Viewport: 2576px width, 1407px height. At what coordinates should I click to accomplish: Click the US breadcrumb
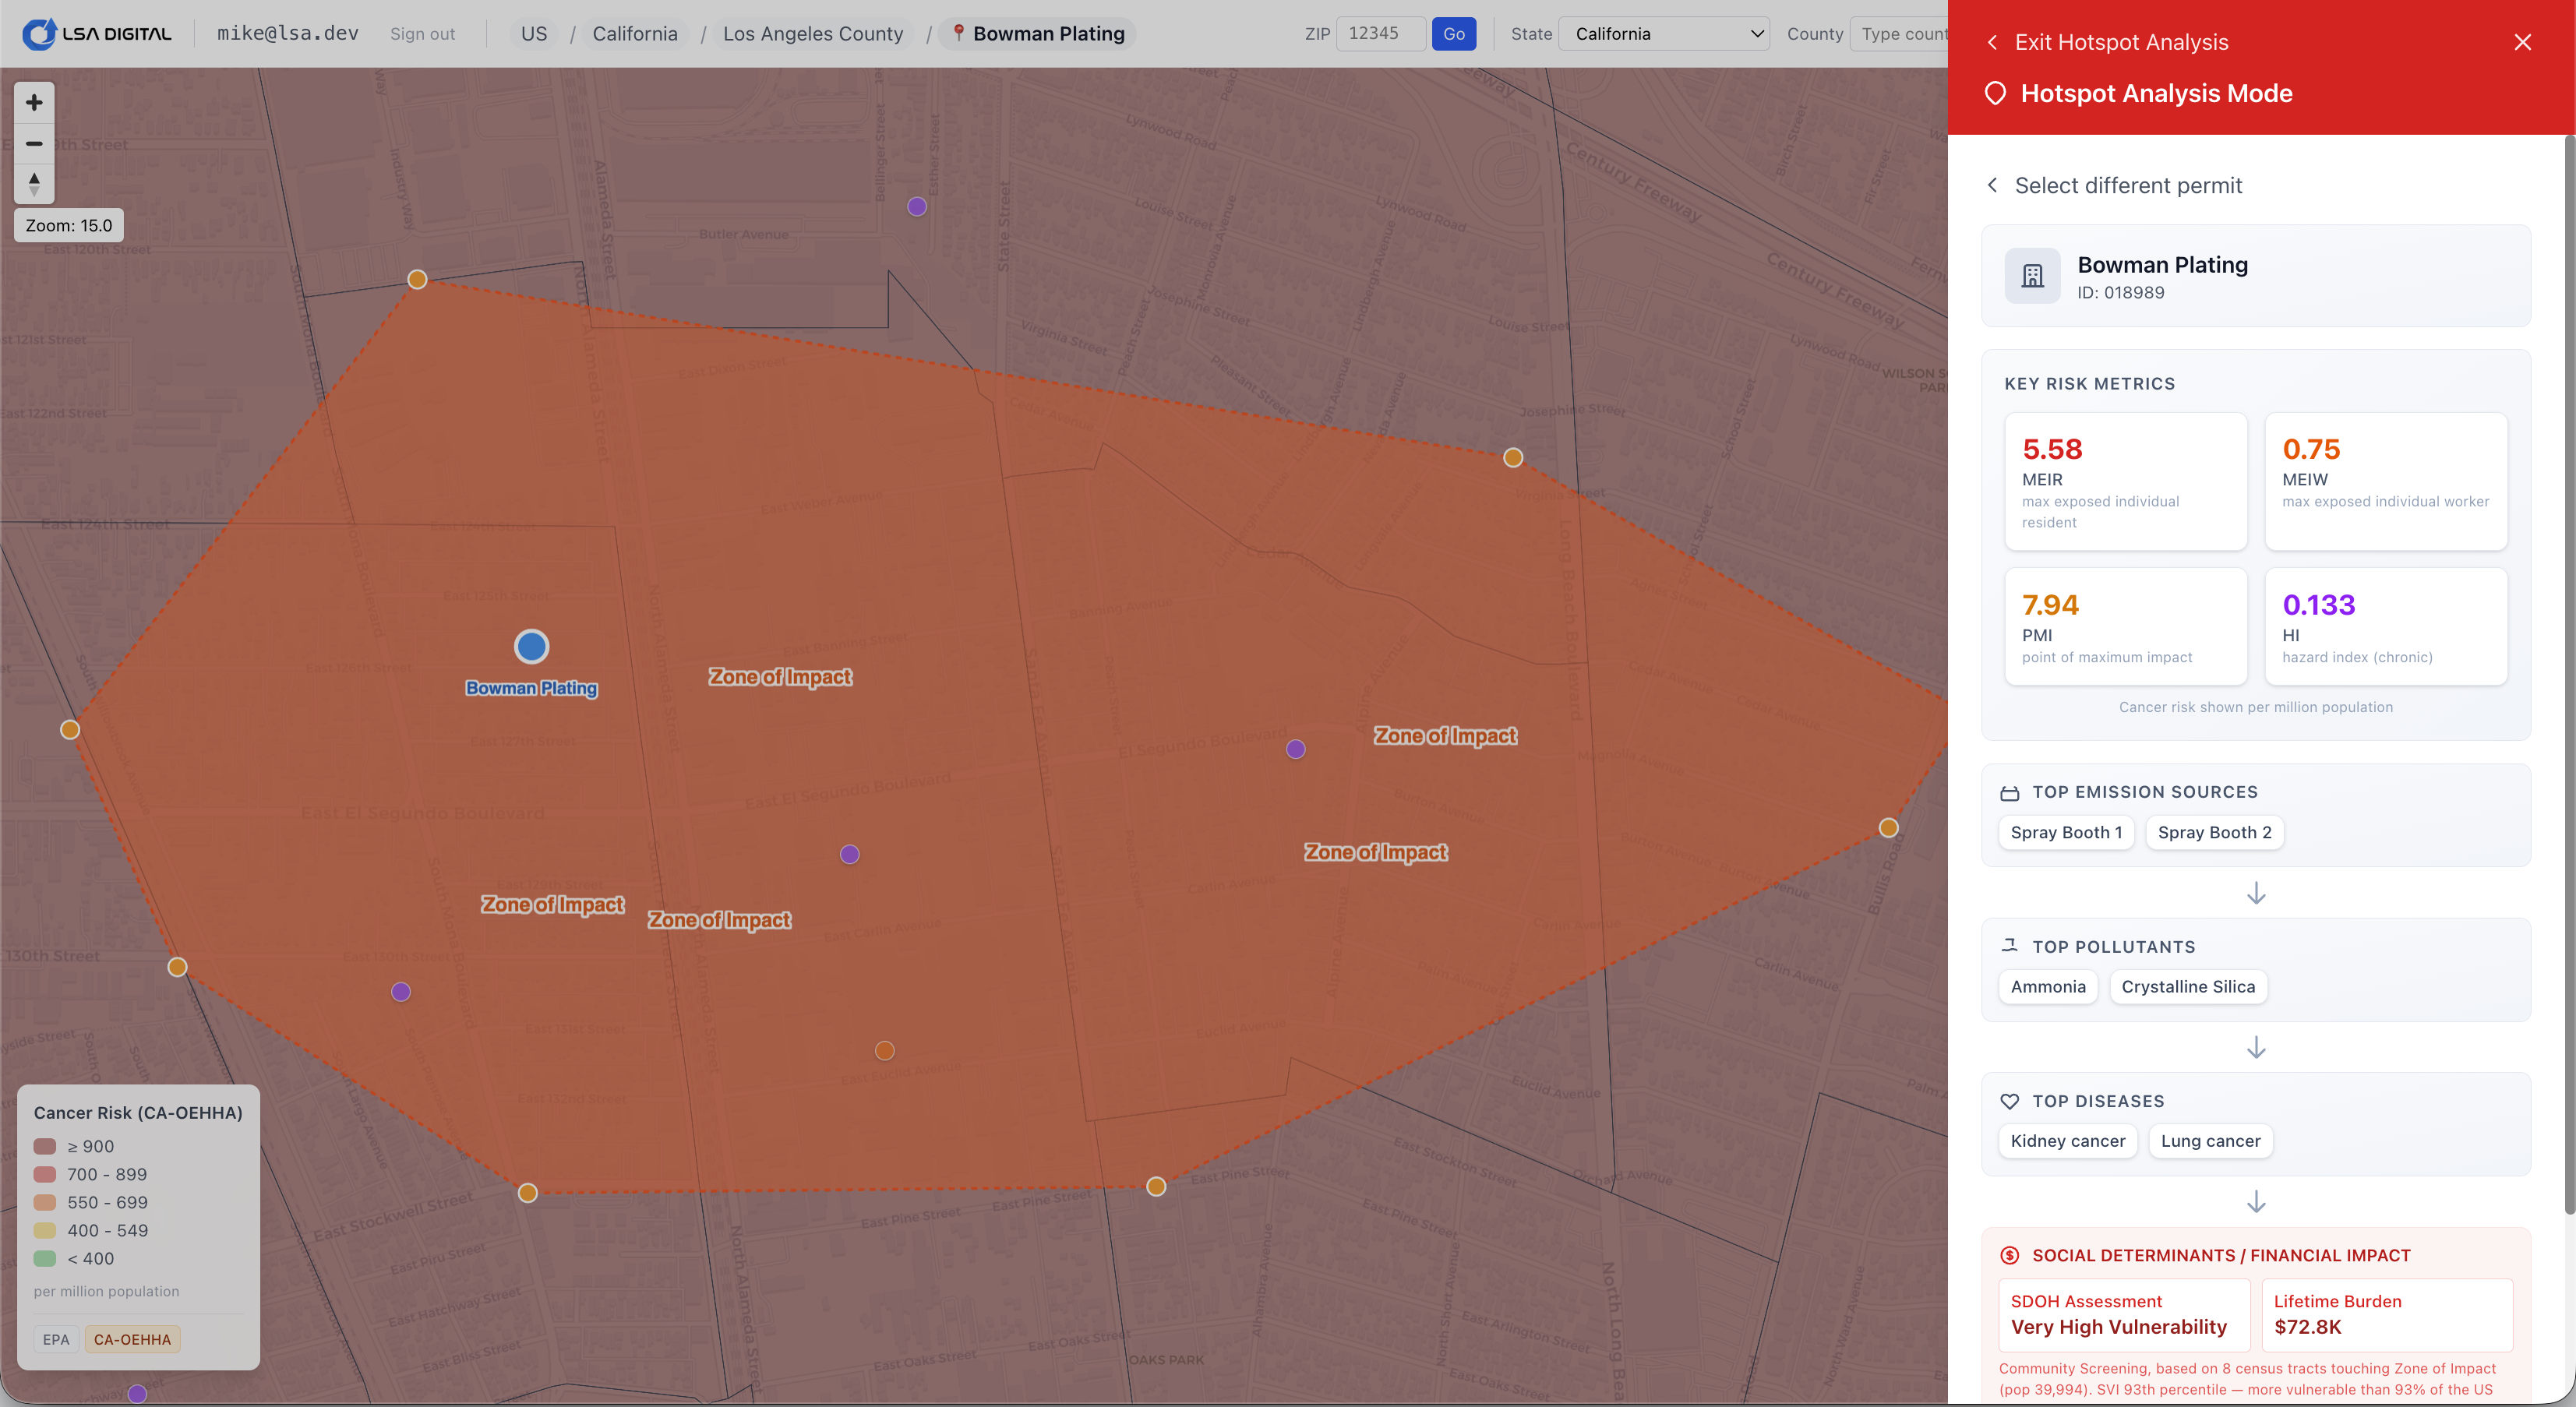coord(534,34)
